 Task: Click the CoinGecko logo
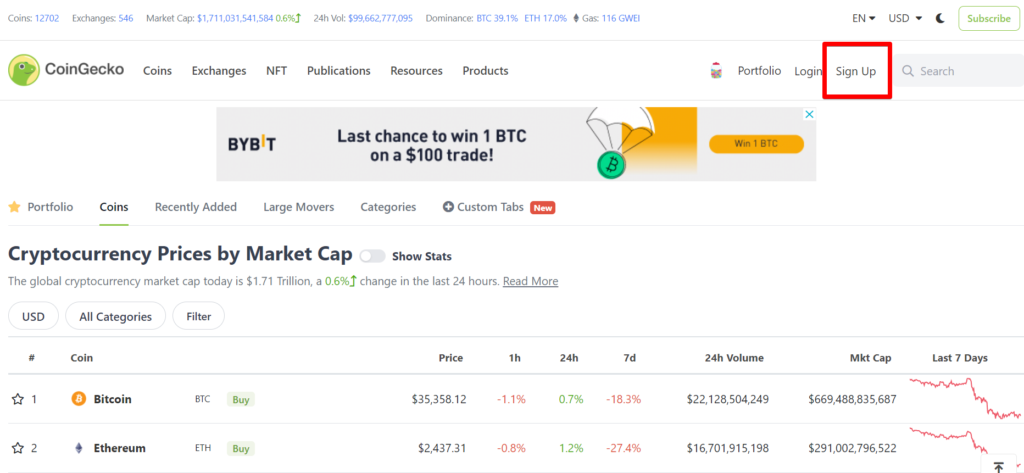click(x=66, y=71)
